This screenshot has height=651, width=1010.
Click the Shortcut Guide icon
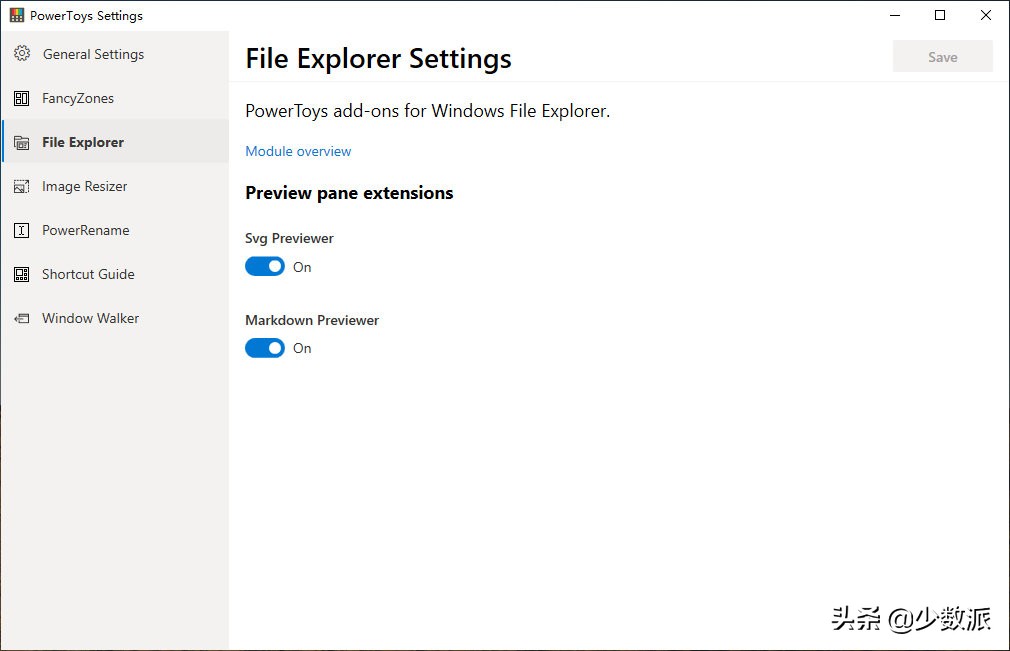[x=21, y=275]
